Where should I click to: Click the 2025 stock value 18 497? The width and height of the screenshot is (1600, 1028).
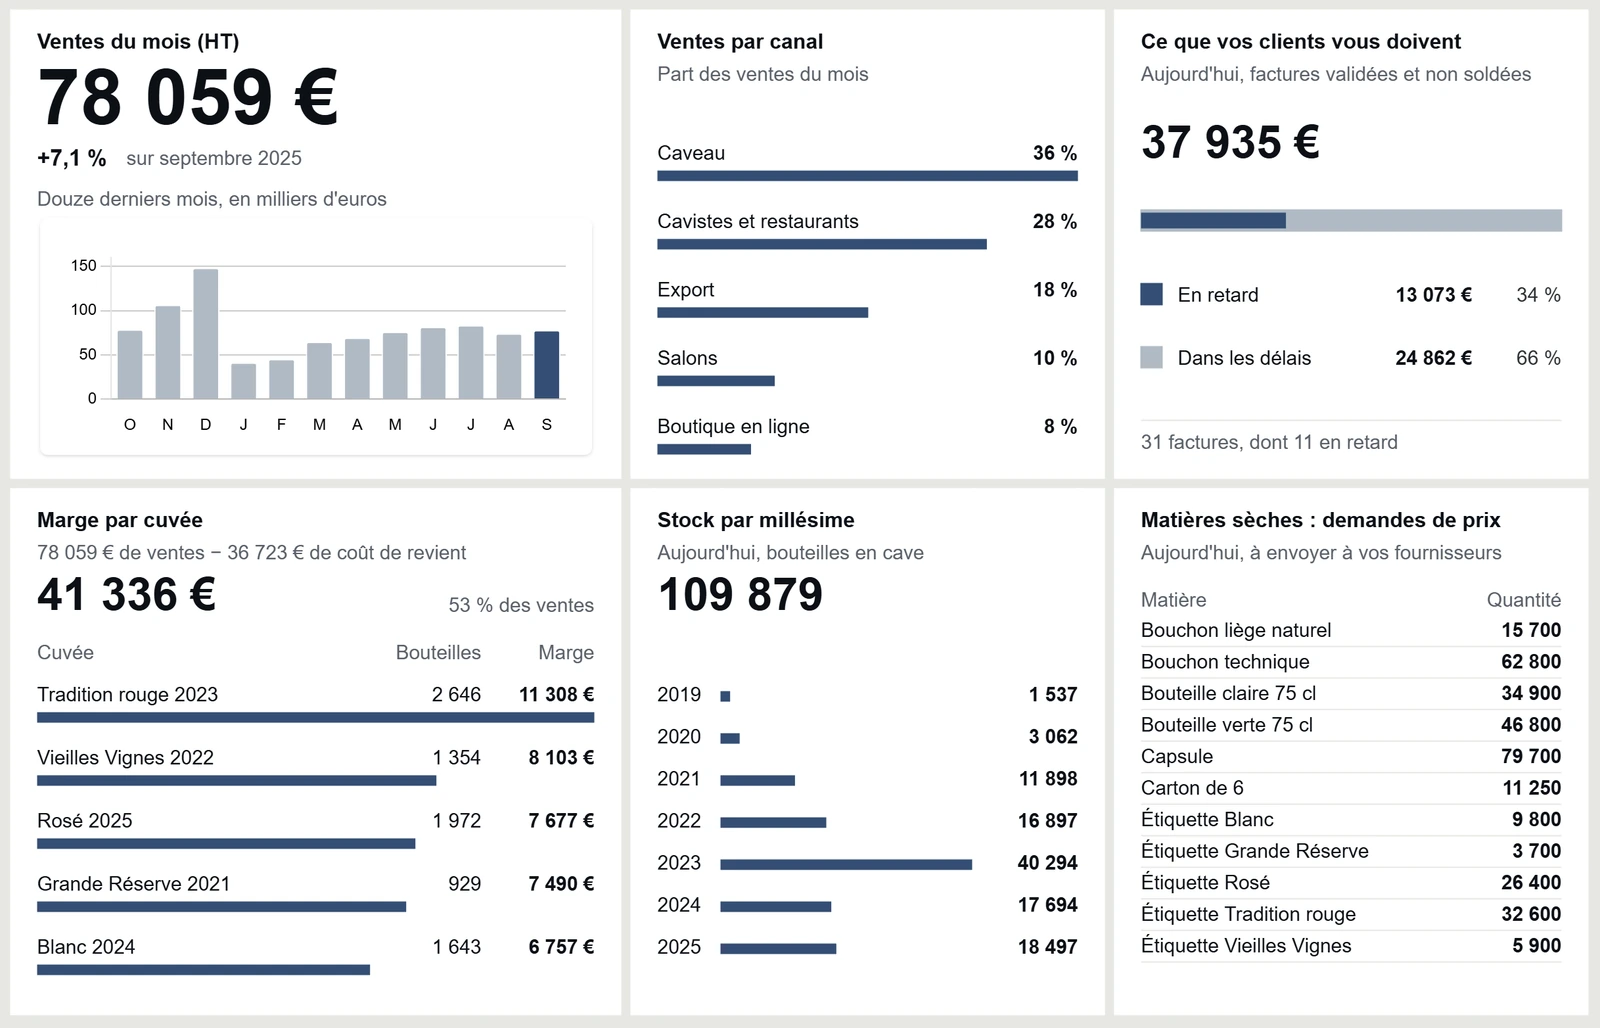click(1048, 946)
